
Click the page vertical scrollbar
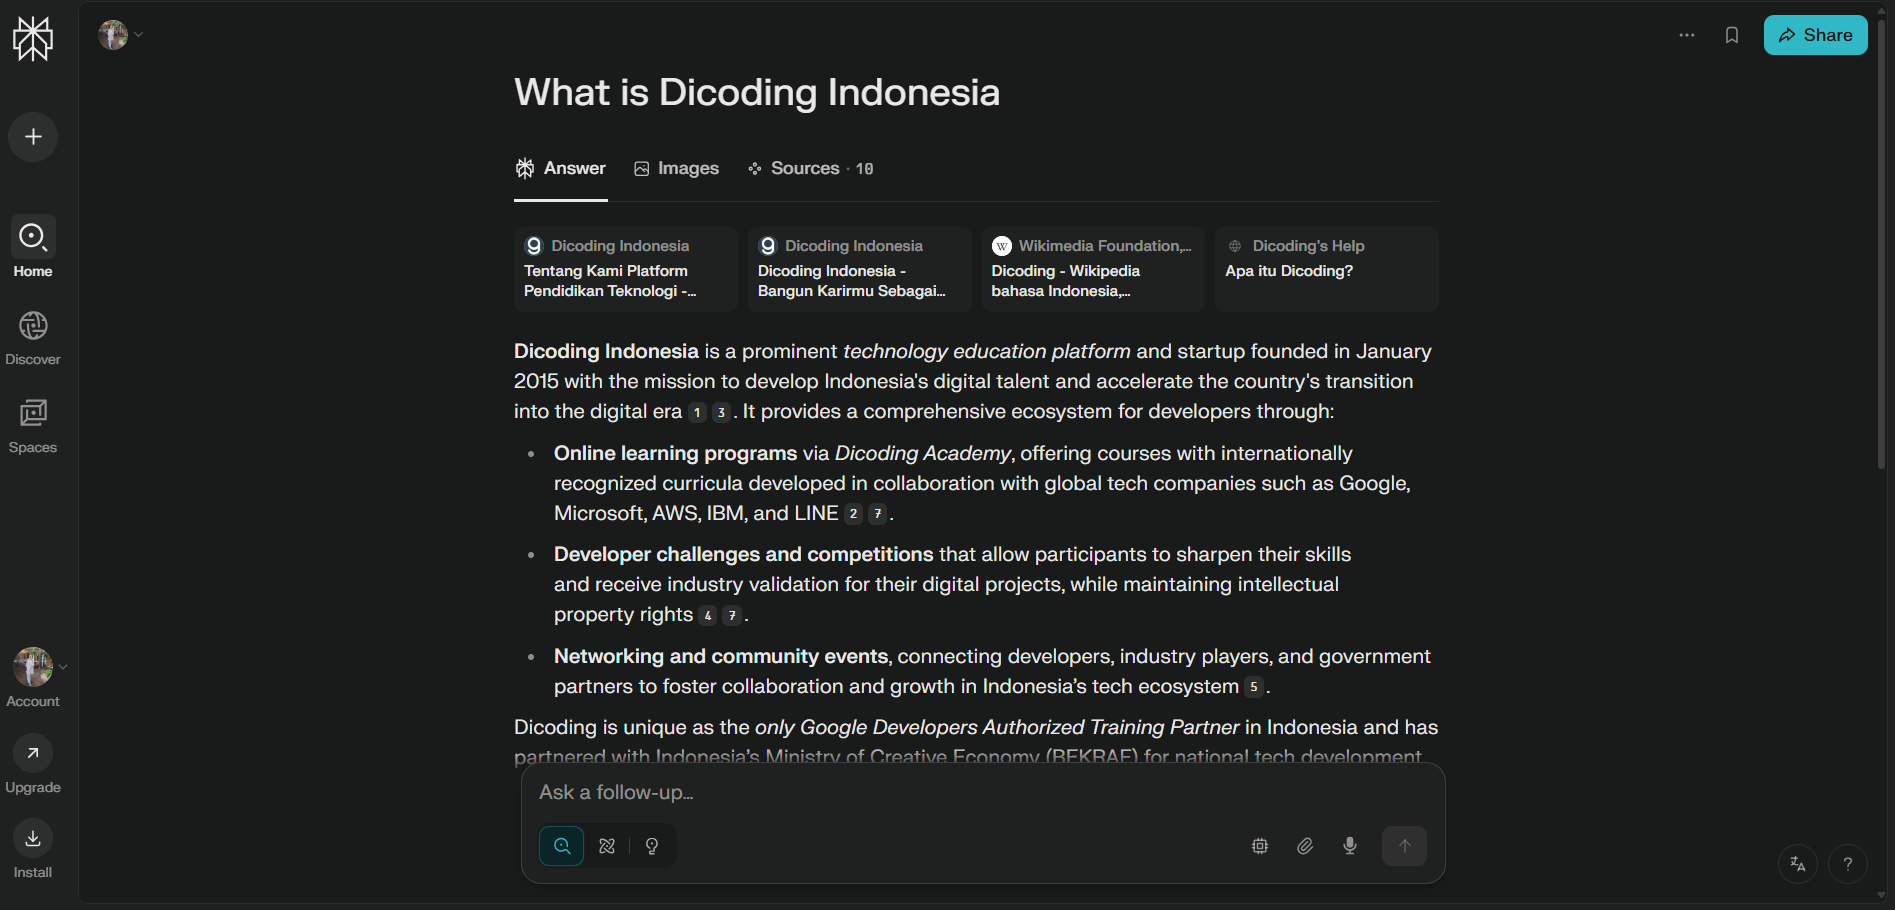[x=1882, y=245]
